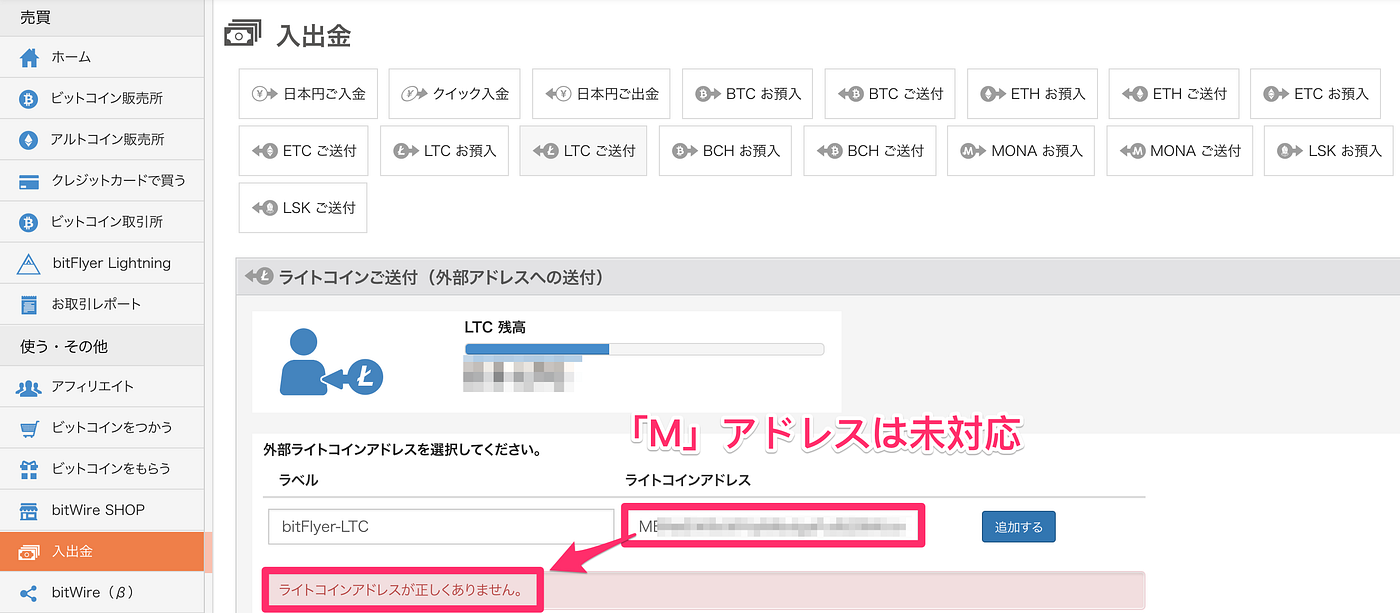The image size is (1400, 613).
Task: Open ビットコイン販売所 in the sidebar
Action: coord(102,98)
